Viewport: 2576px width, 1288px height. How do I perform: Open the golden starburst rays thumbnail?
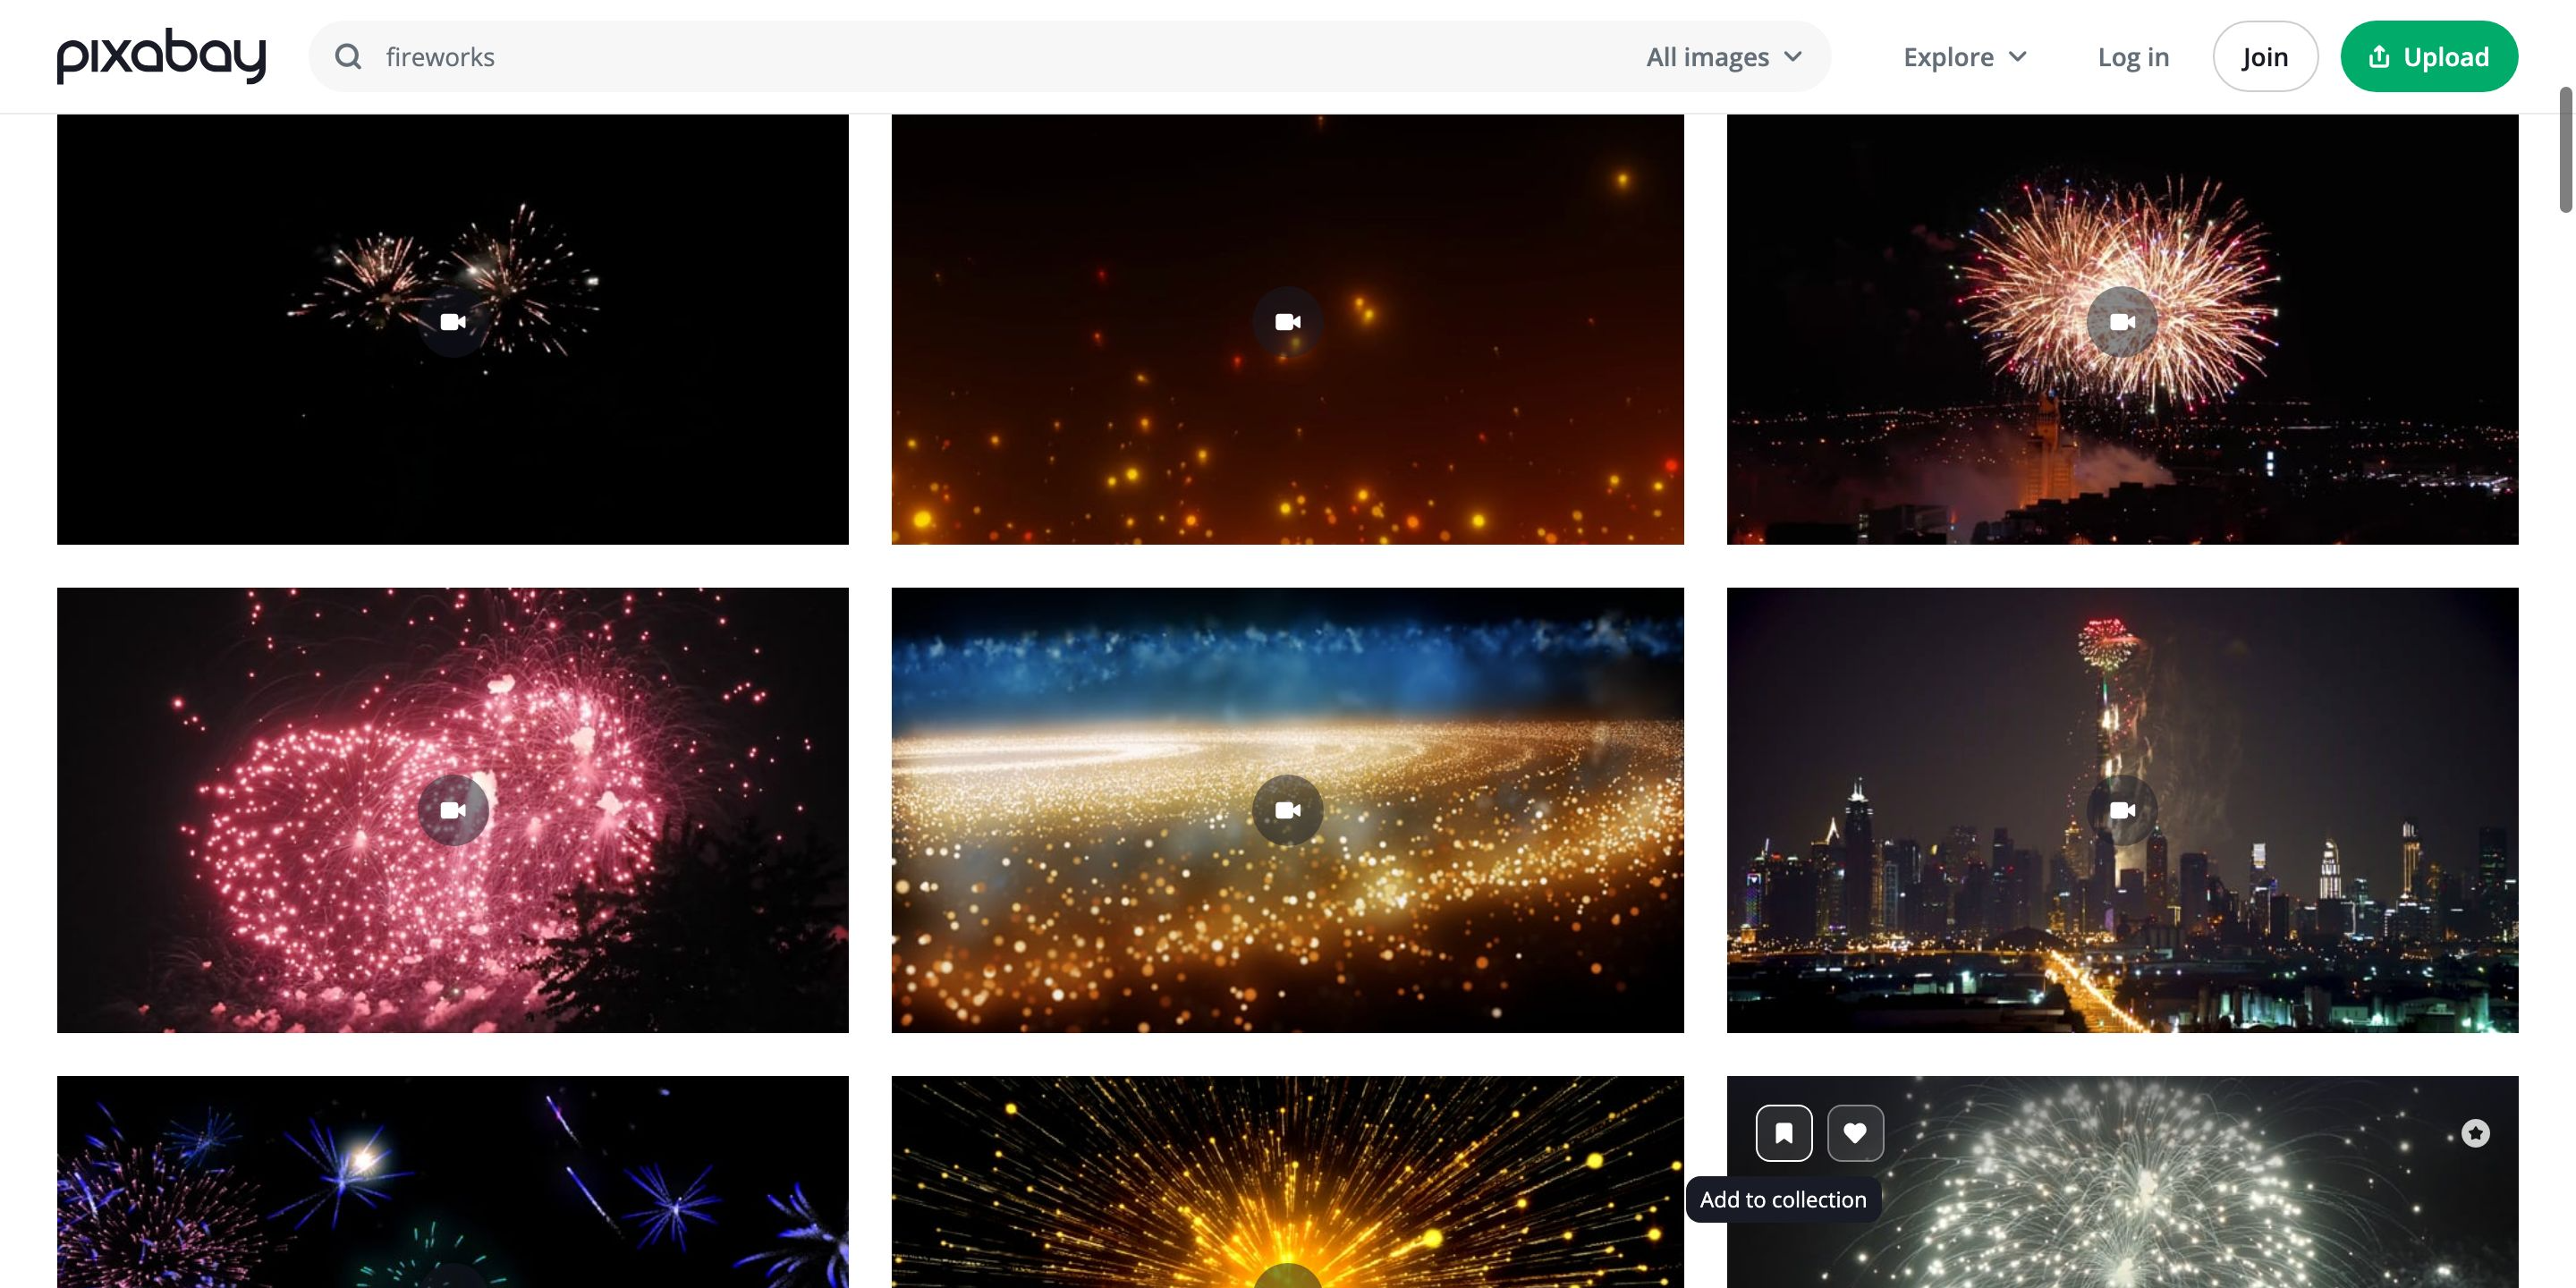pyautogui.click(x=1288, y=1182)
